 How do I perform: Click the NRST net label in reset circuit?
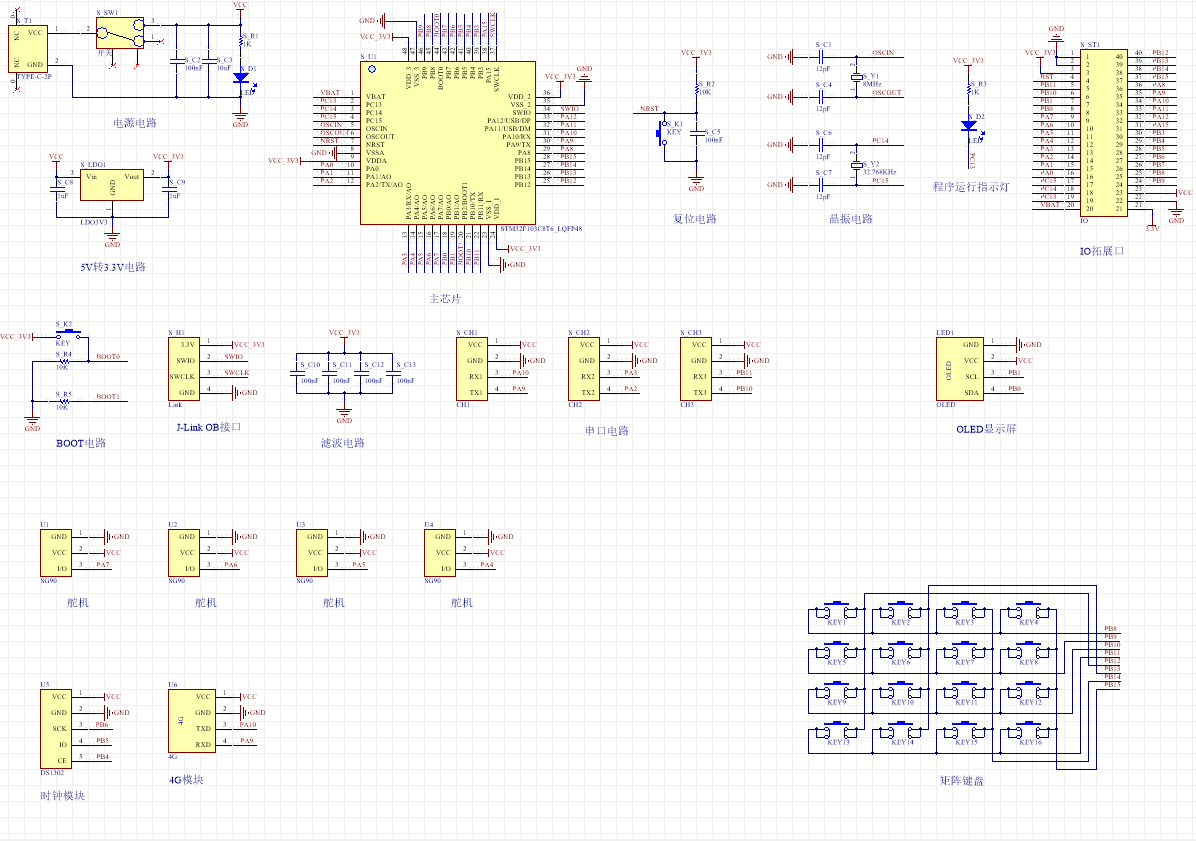pos(649,109)
